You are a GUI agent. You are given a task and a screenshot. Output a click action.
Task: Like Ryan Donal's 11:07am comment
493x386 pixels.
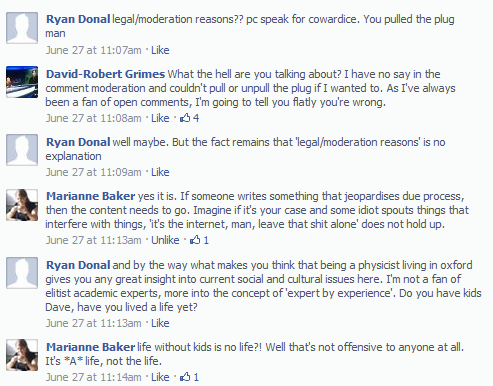pyautogui.click(x=160, y=50)
